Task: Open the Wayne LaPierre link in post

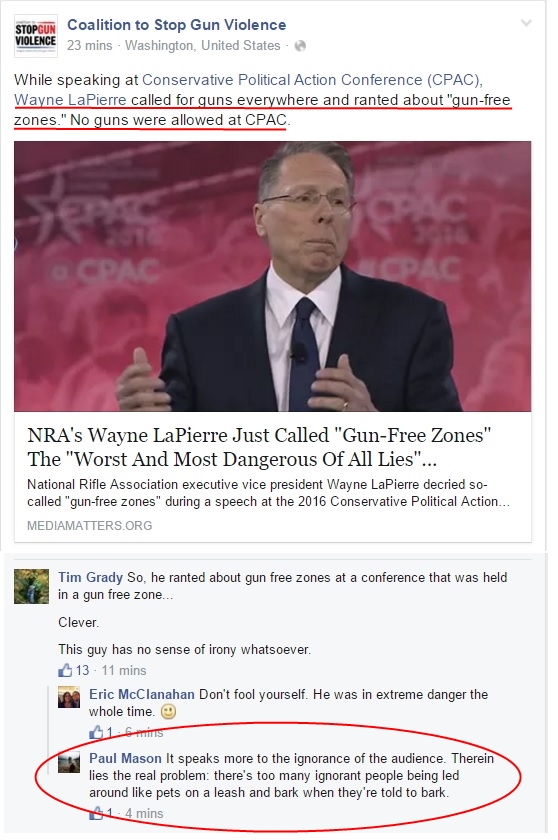Action: 70,100
